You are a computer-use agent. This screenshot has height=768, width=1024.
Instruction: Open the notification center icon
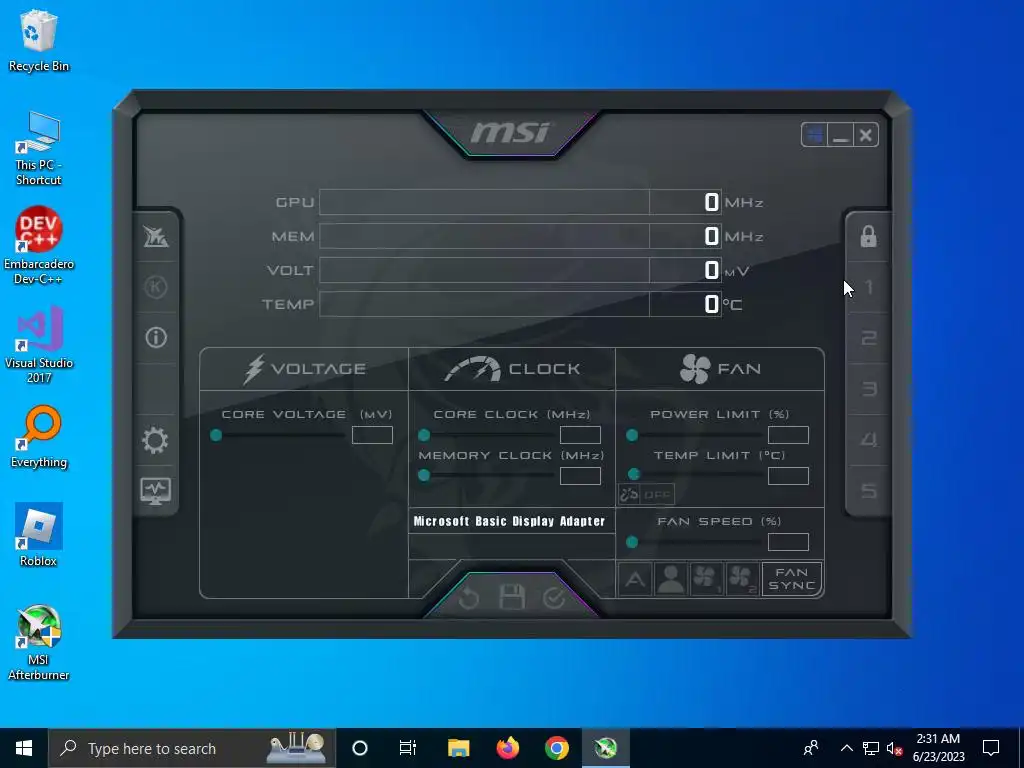coord(991,748)
